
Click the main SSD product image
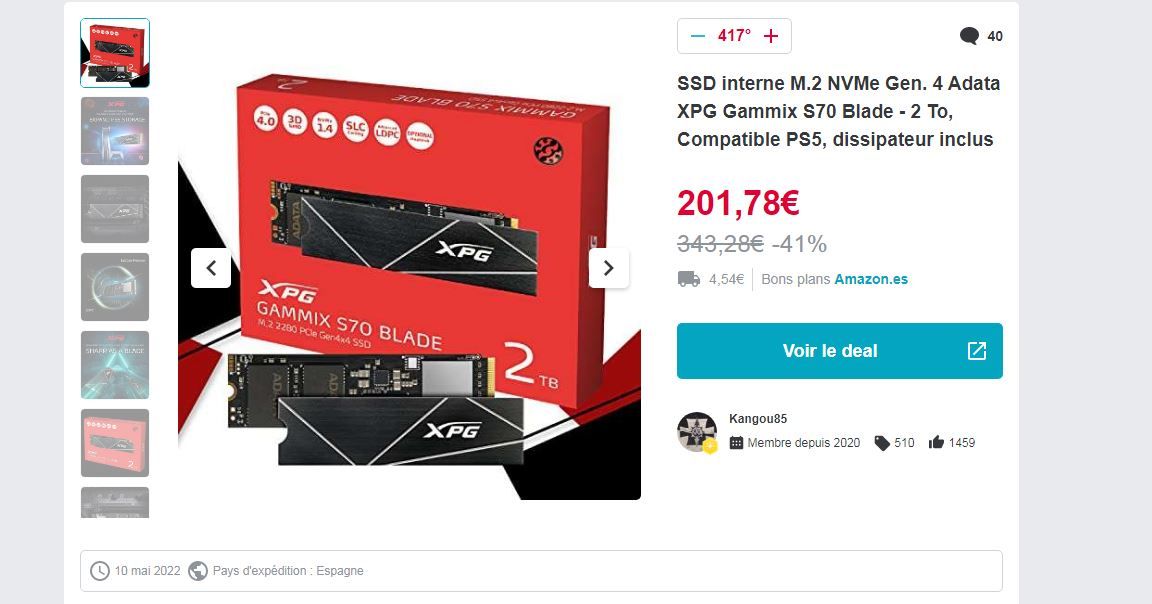(409, 287)
